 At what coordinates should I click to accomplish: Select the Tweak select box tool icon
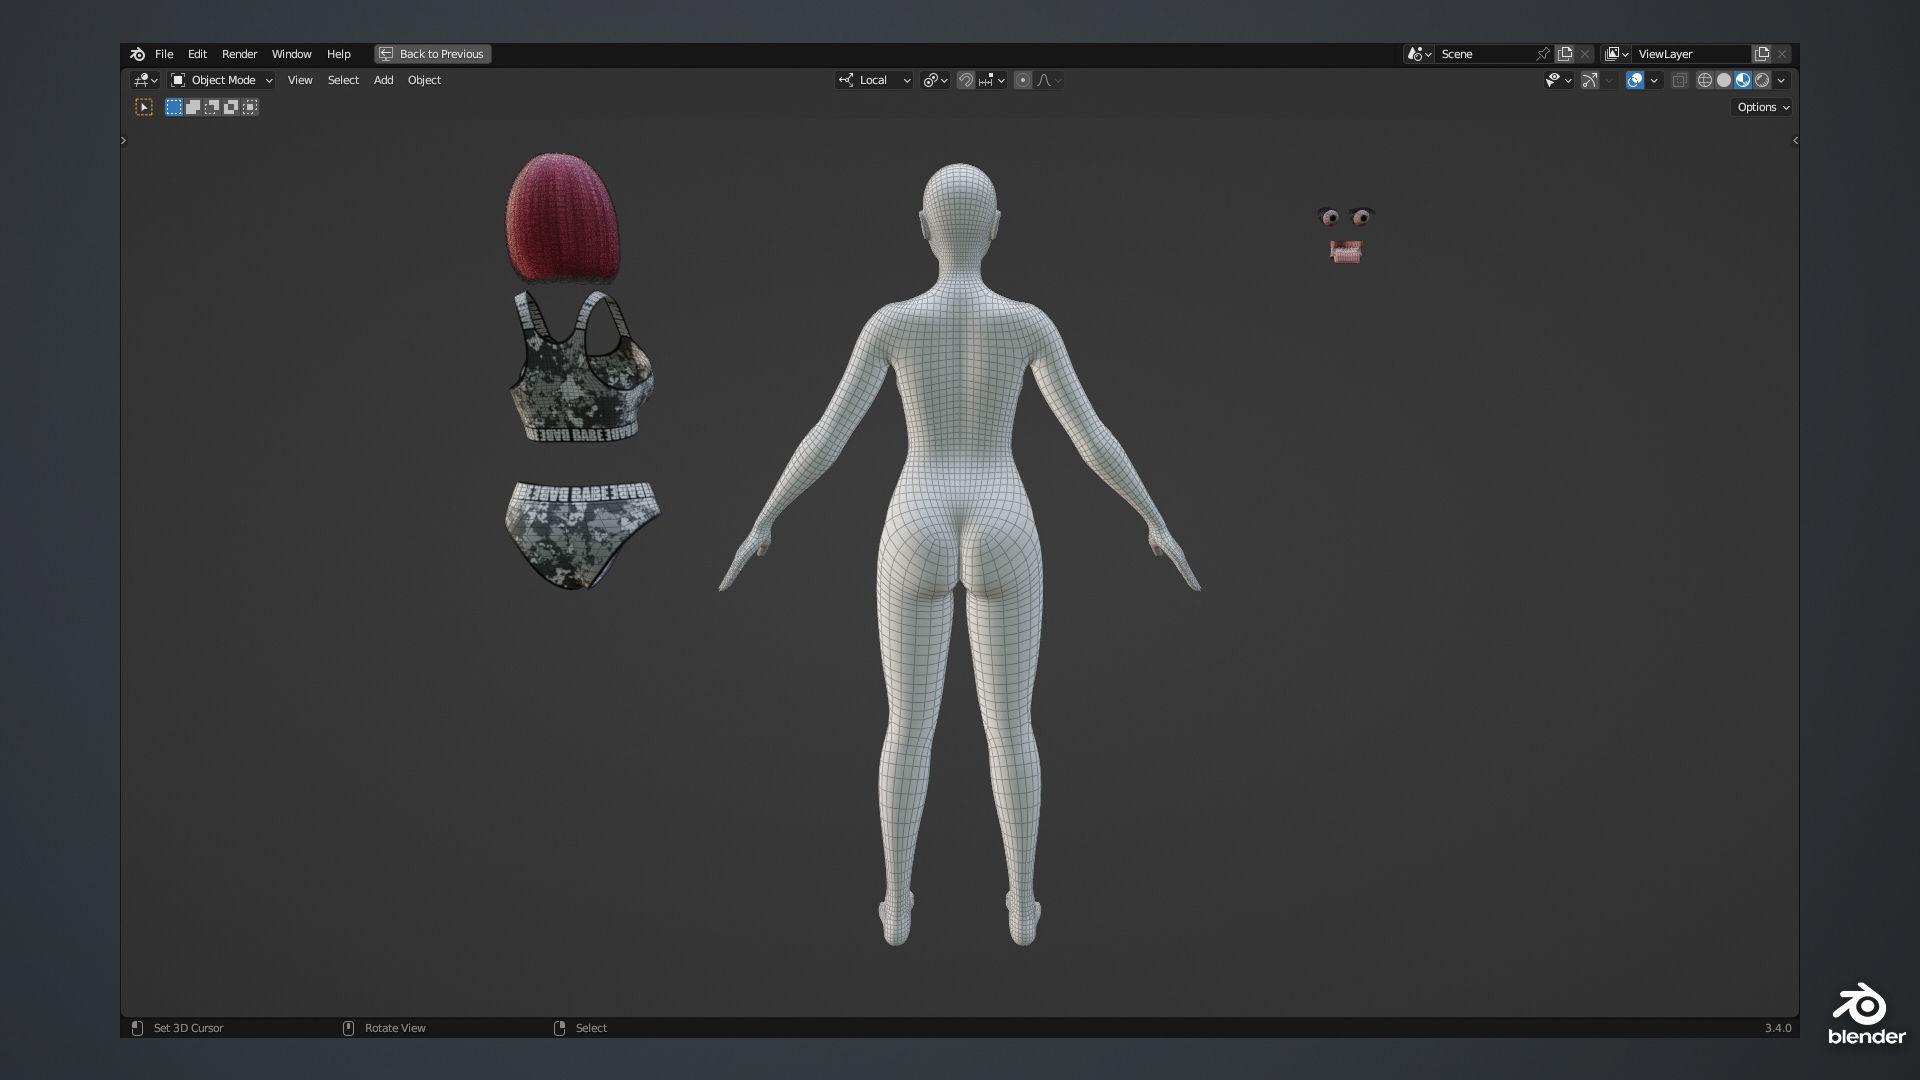point(144,107)
